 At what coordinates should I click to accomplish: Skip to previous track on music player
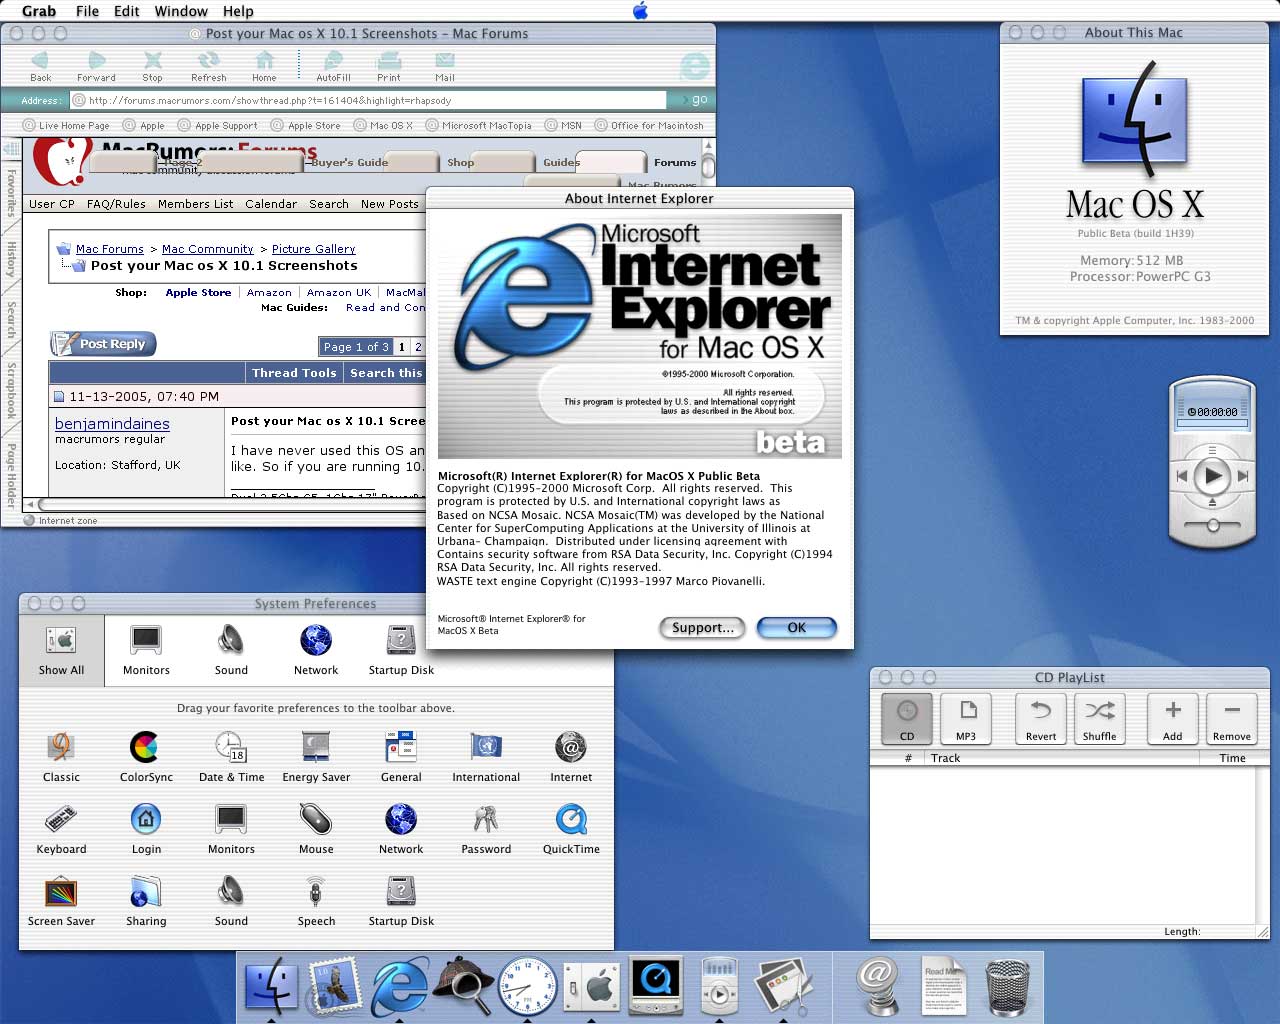click(x=1182, y=476)
